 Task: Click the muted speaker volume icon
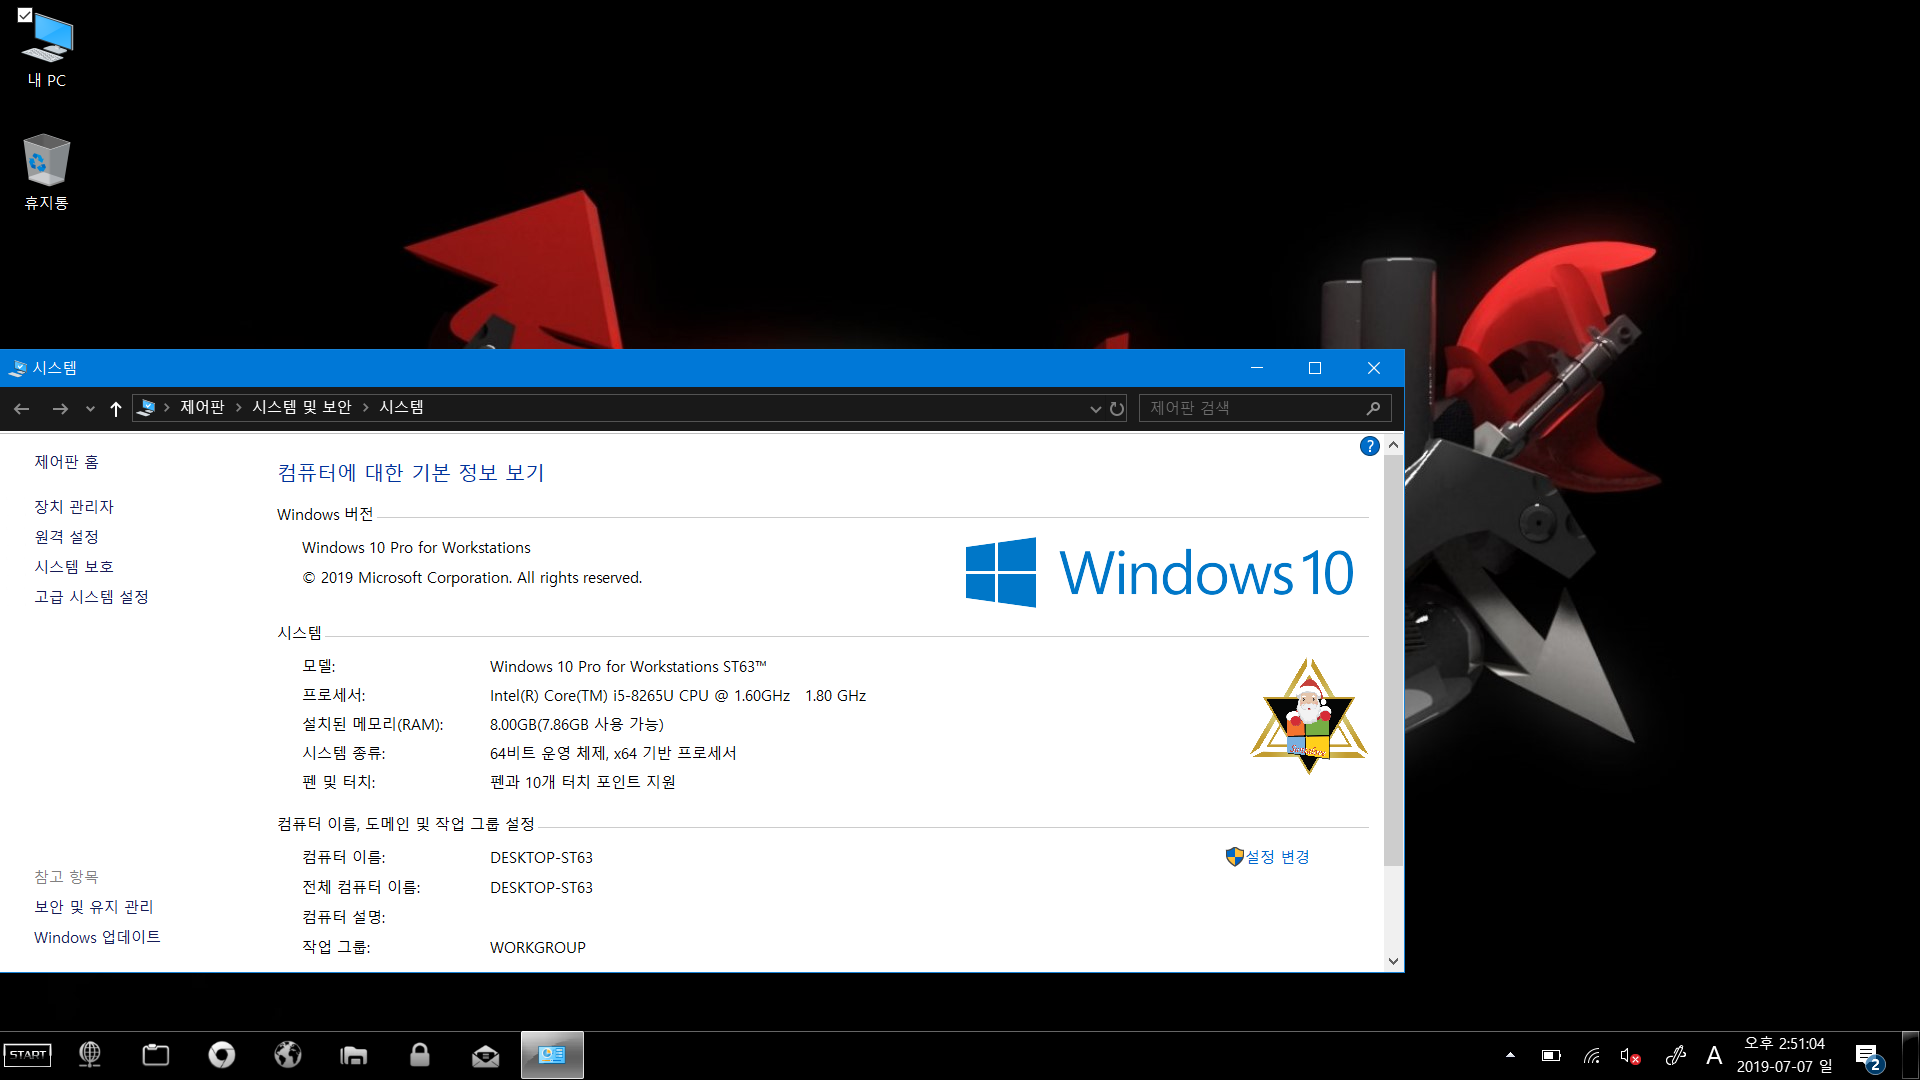pyautogui.click(x=1630, y=1055)
